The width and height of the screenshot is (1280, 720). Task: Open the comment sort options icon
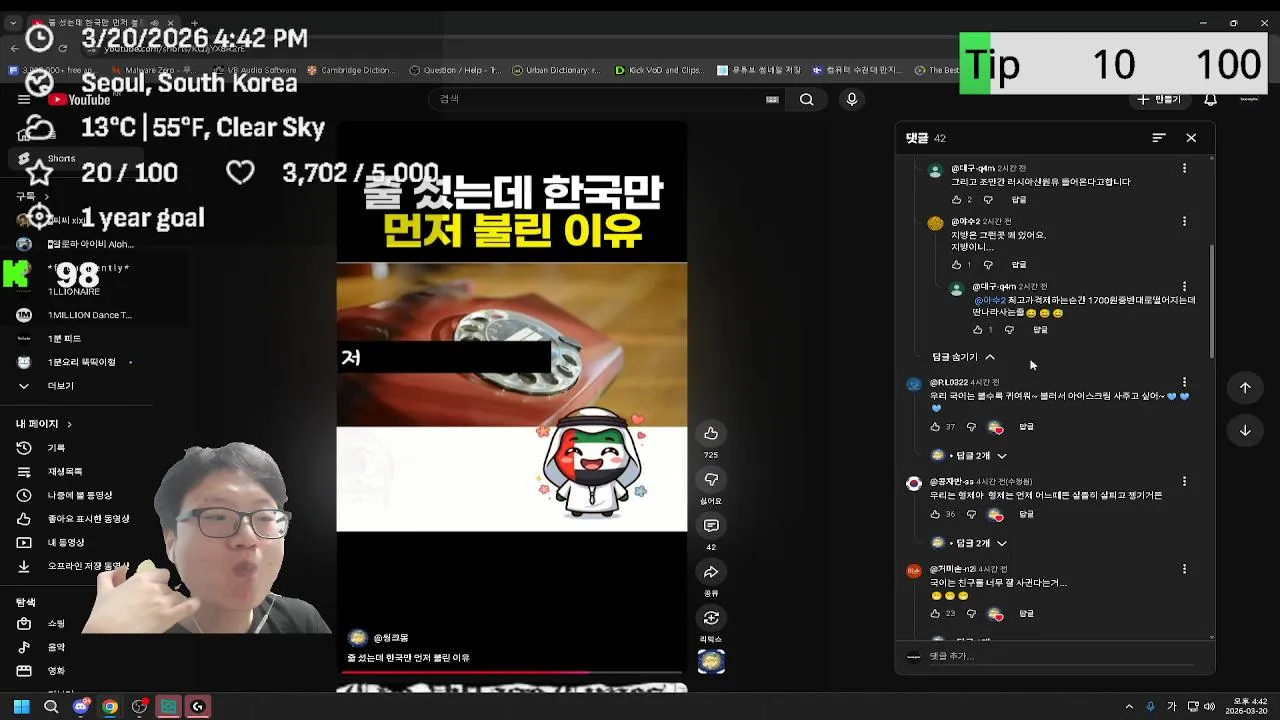pos(1159,138)
